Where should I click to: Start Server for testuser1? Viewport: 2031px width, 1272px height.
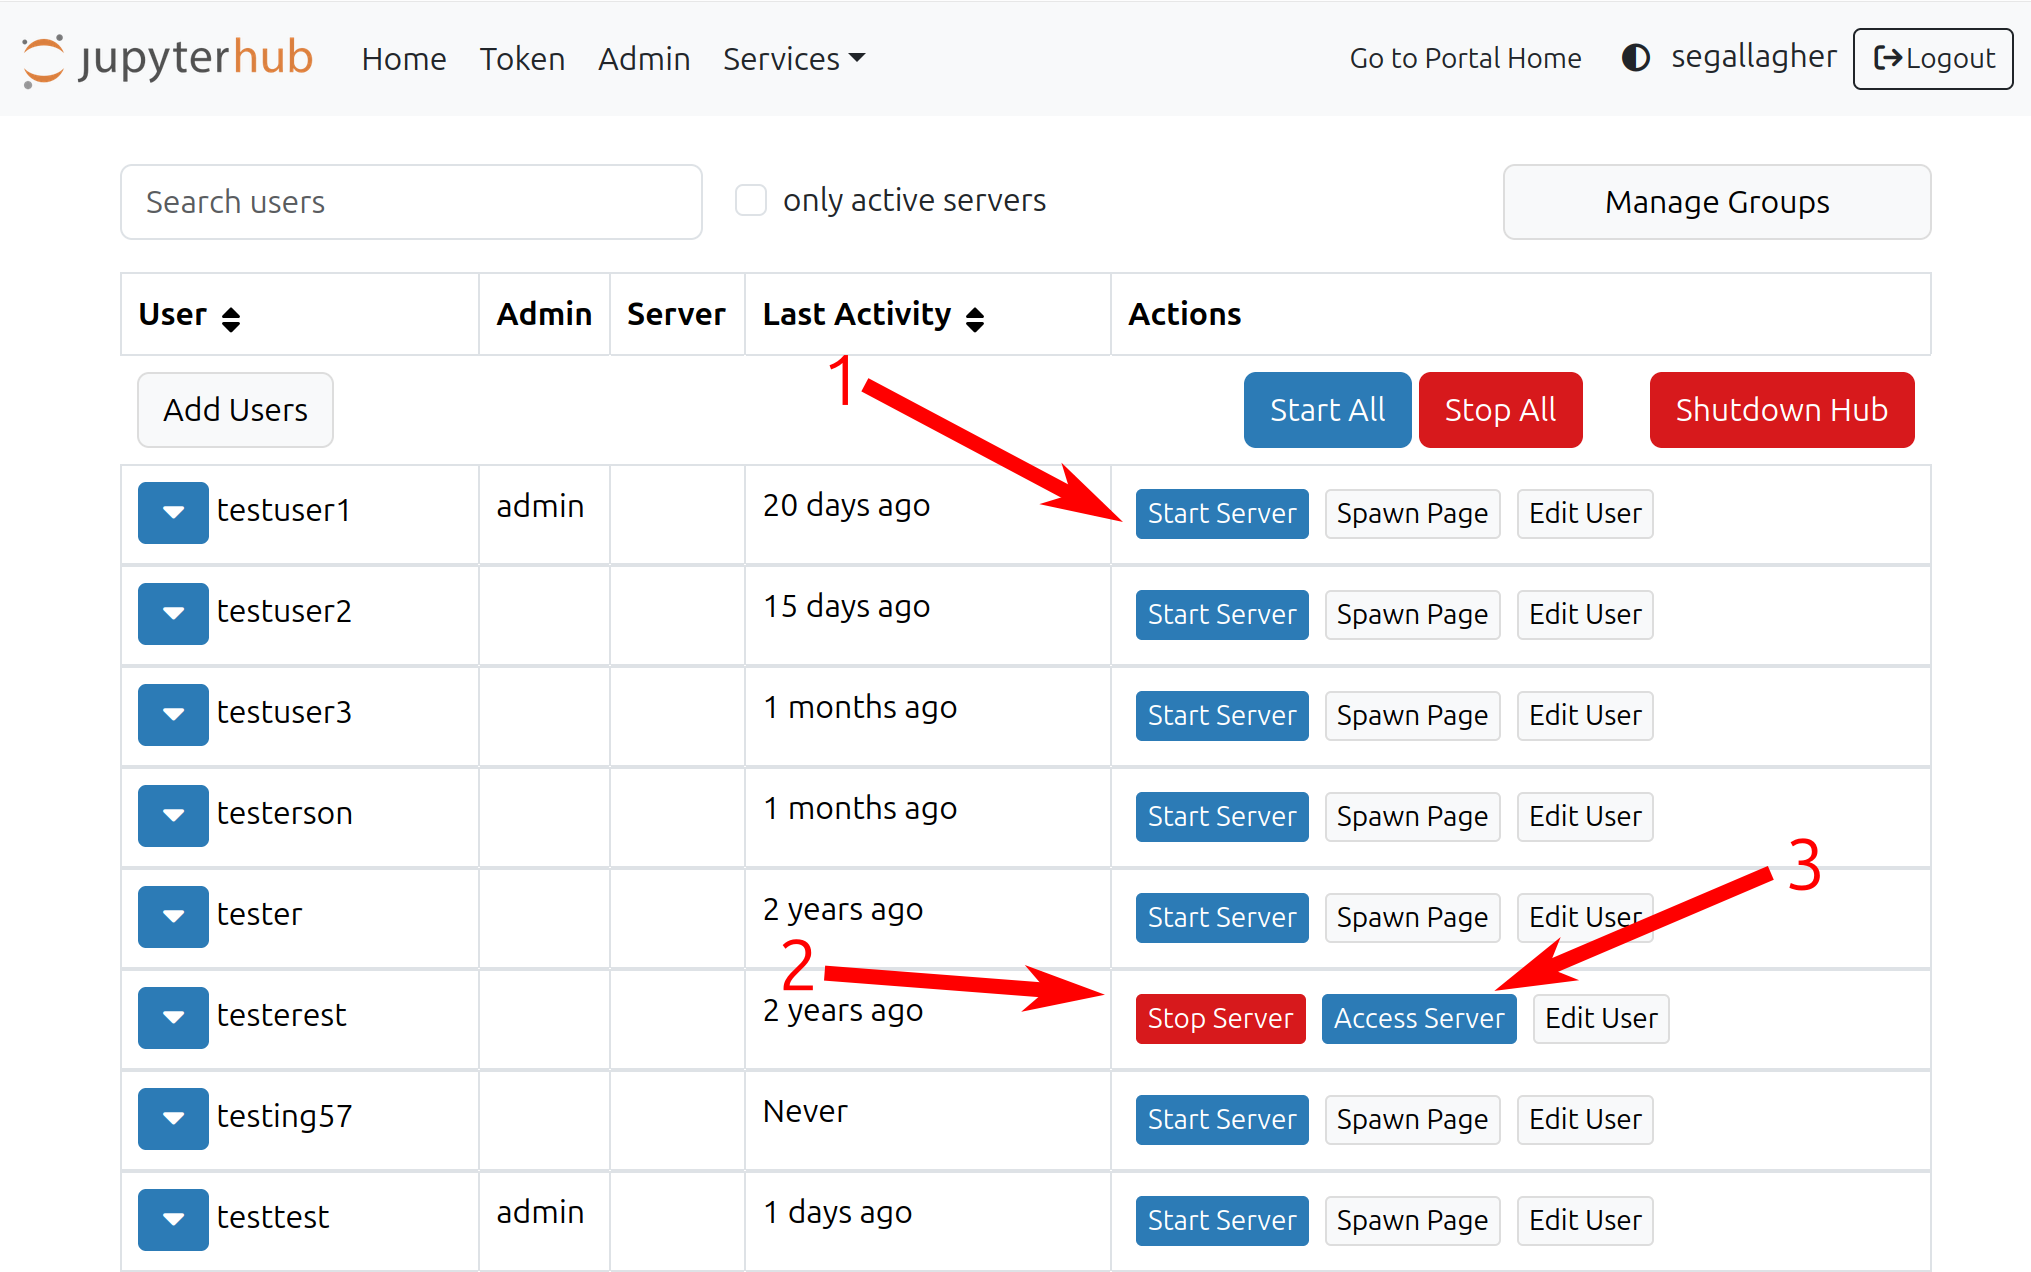pos(1222,514)
